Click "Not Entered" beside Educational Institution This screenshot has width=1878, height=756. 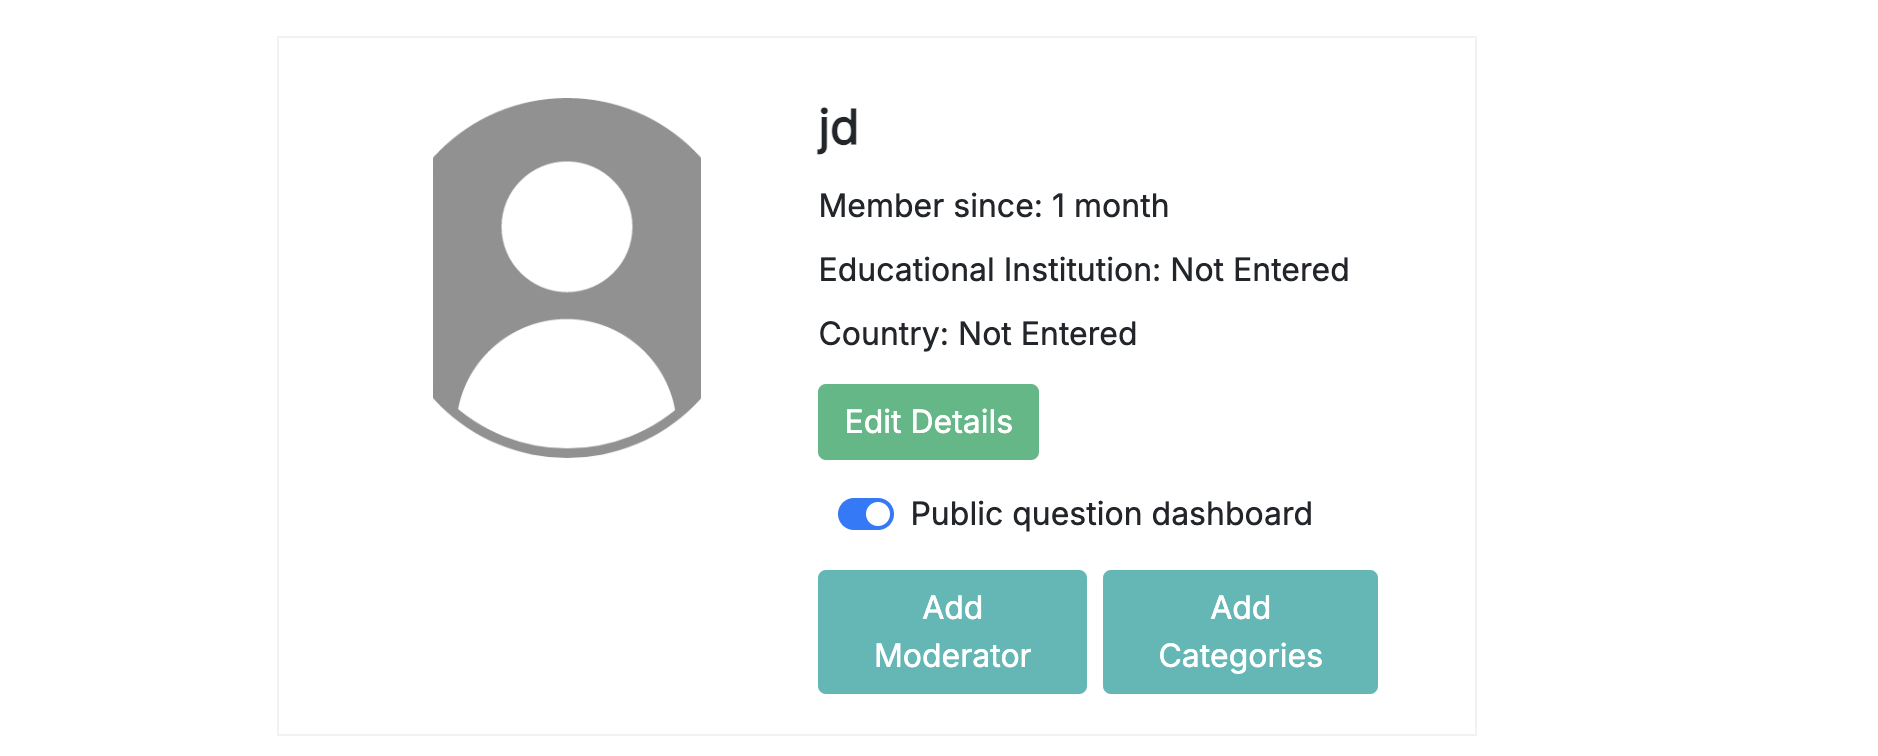pos(1260,270)
